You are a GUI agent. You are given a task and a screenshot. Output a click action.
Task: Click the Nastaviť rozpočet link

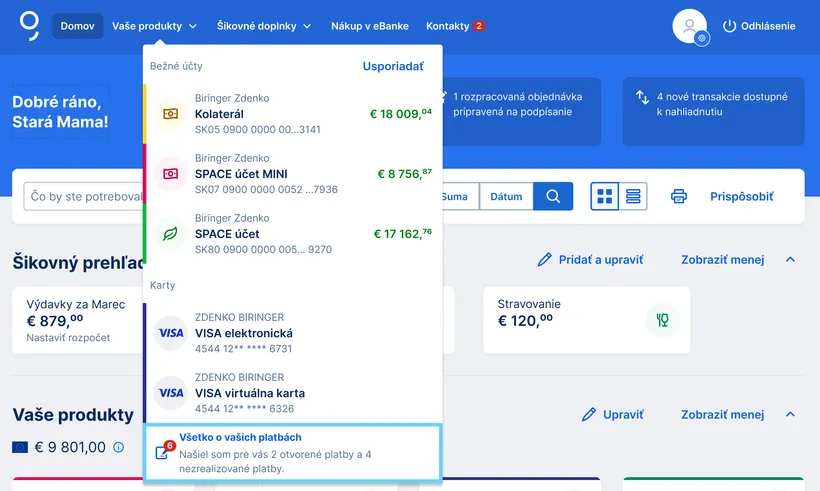pyautogui.click(x=68, y=338)
